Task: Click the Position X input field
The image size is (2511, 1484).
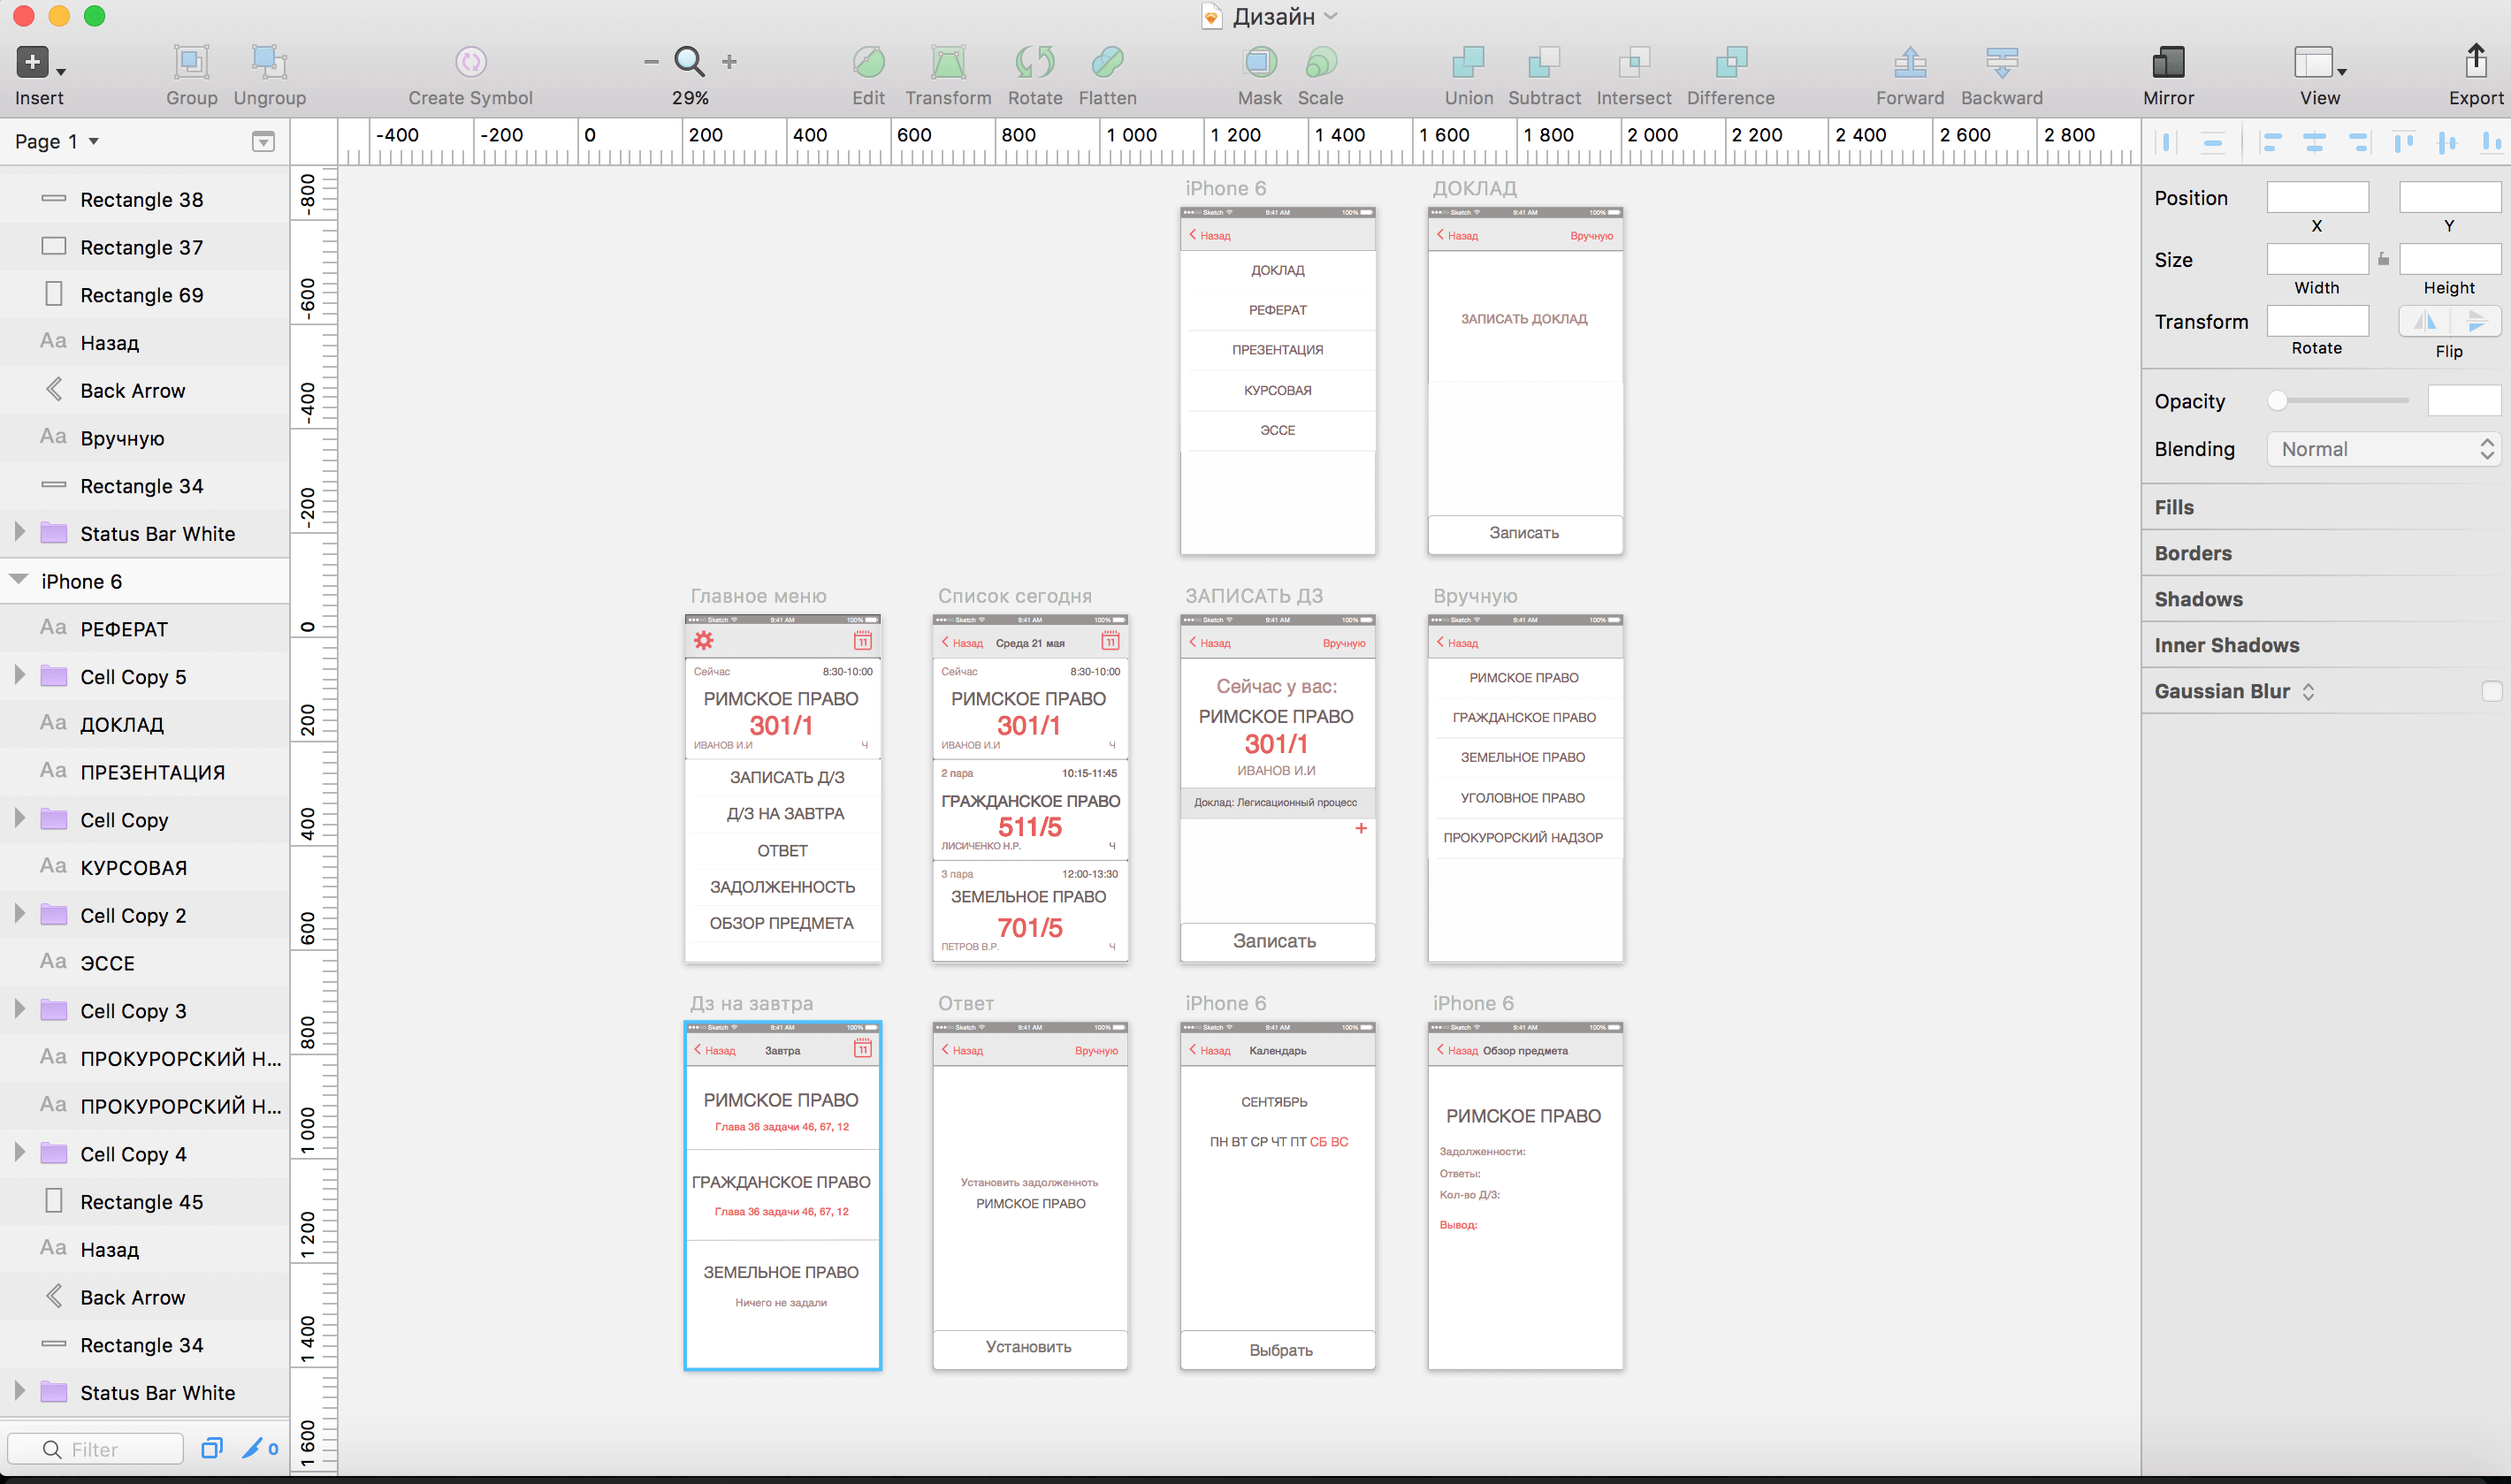Action: point(2317,197)
